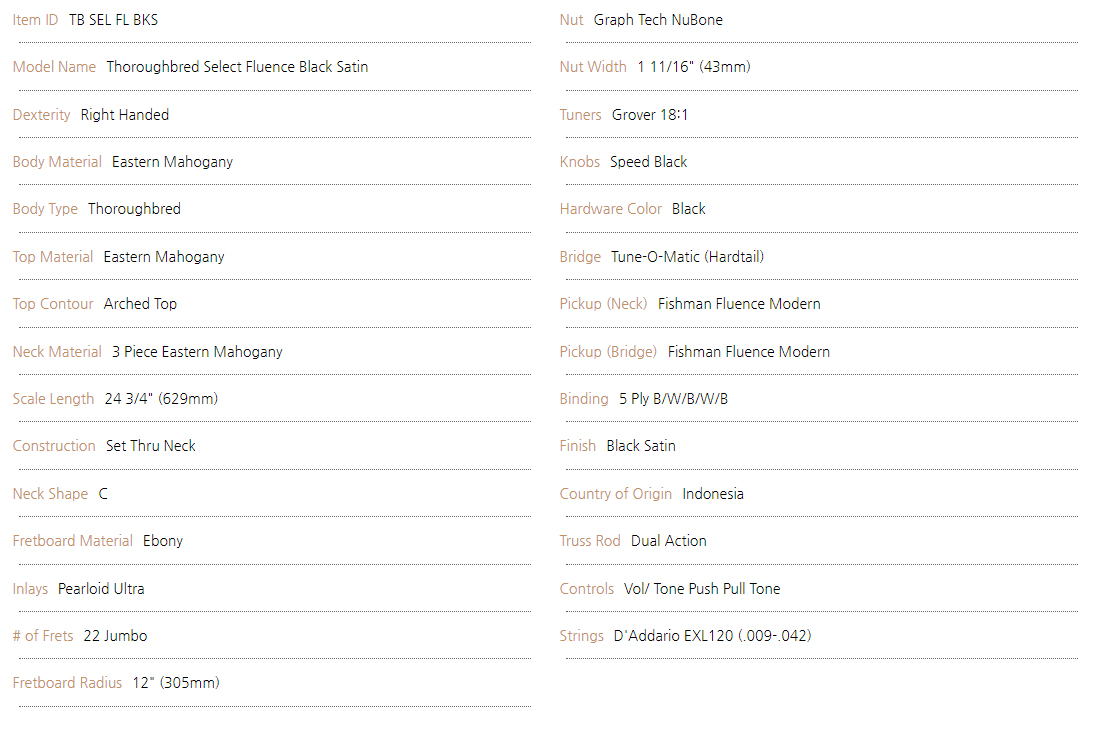Click the 'Scale Length' label

coord(54,399)
